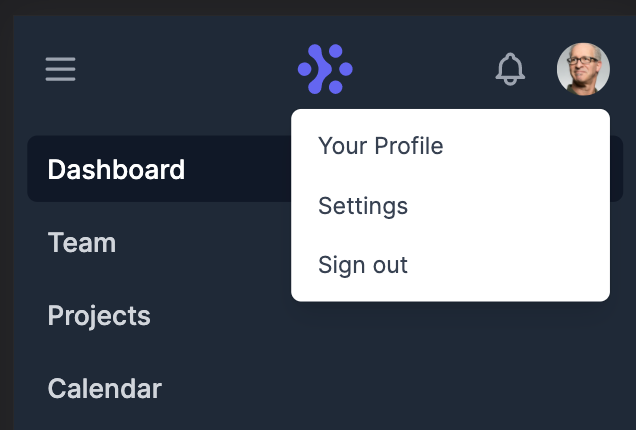Collapse the mobile navigation with three-line icon
Screen dimensions: 636x430
point(60,69)
